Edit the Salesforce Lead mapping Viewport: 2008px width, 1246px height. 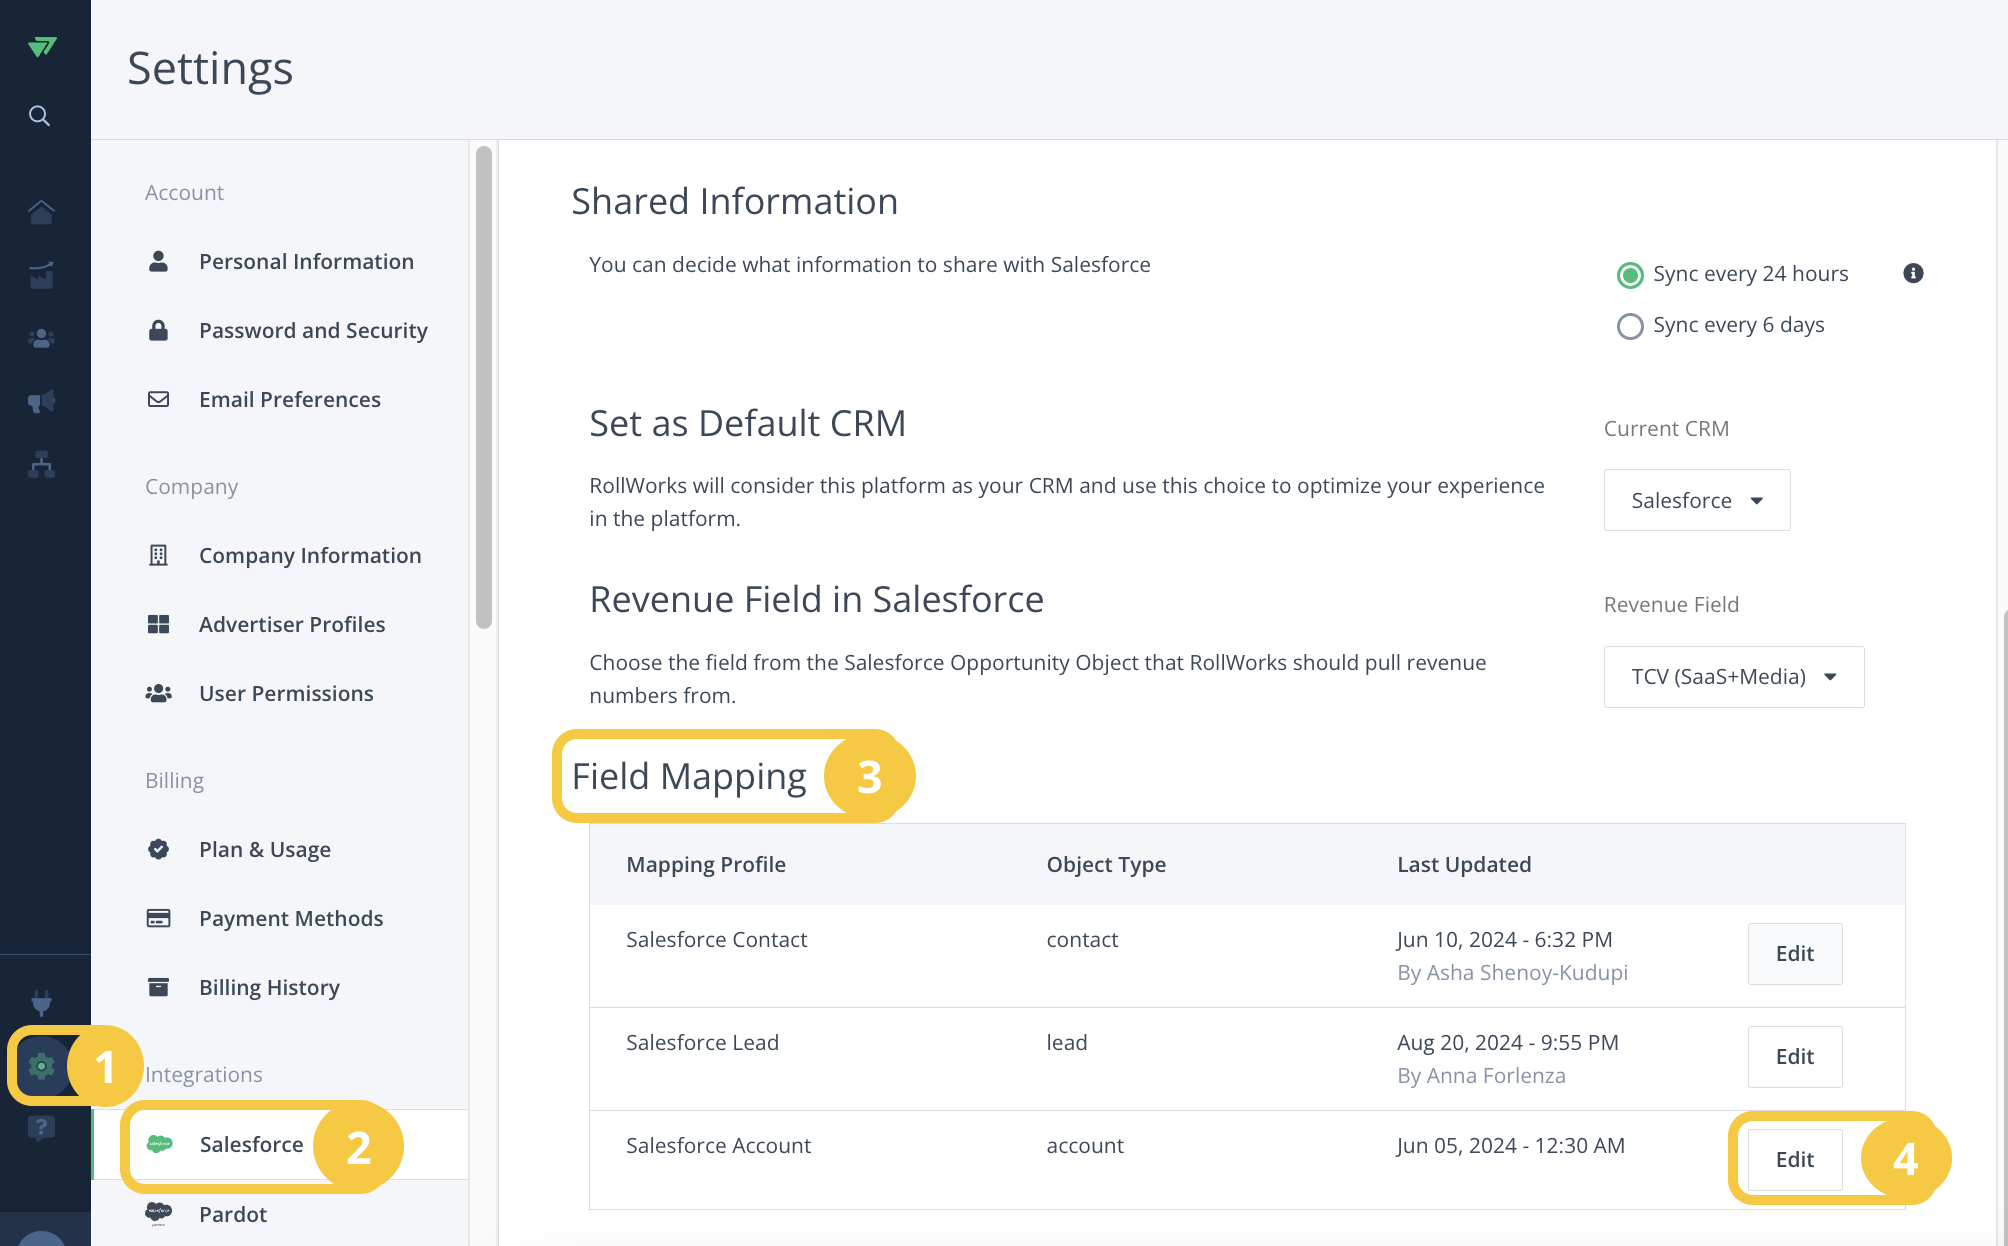tap(1795, 1057)
